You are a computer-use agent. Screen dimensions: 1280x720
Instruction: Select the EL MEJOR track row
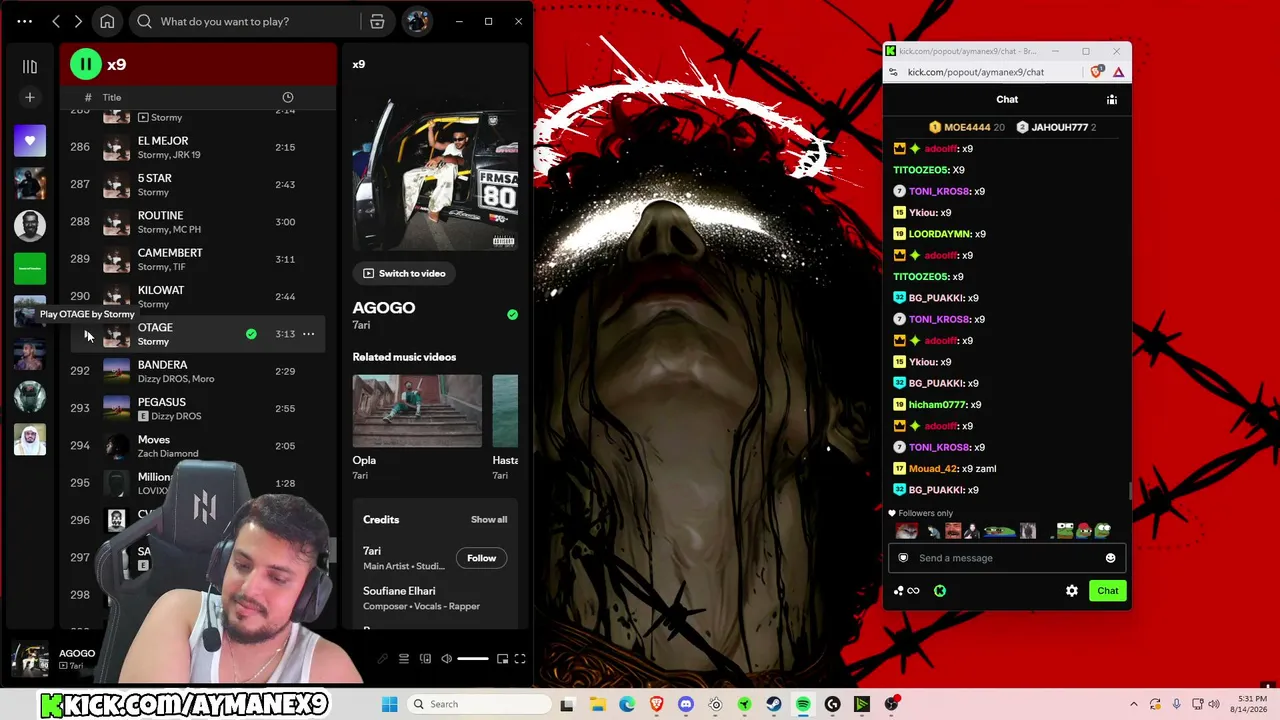pos(197,147)
